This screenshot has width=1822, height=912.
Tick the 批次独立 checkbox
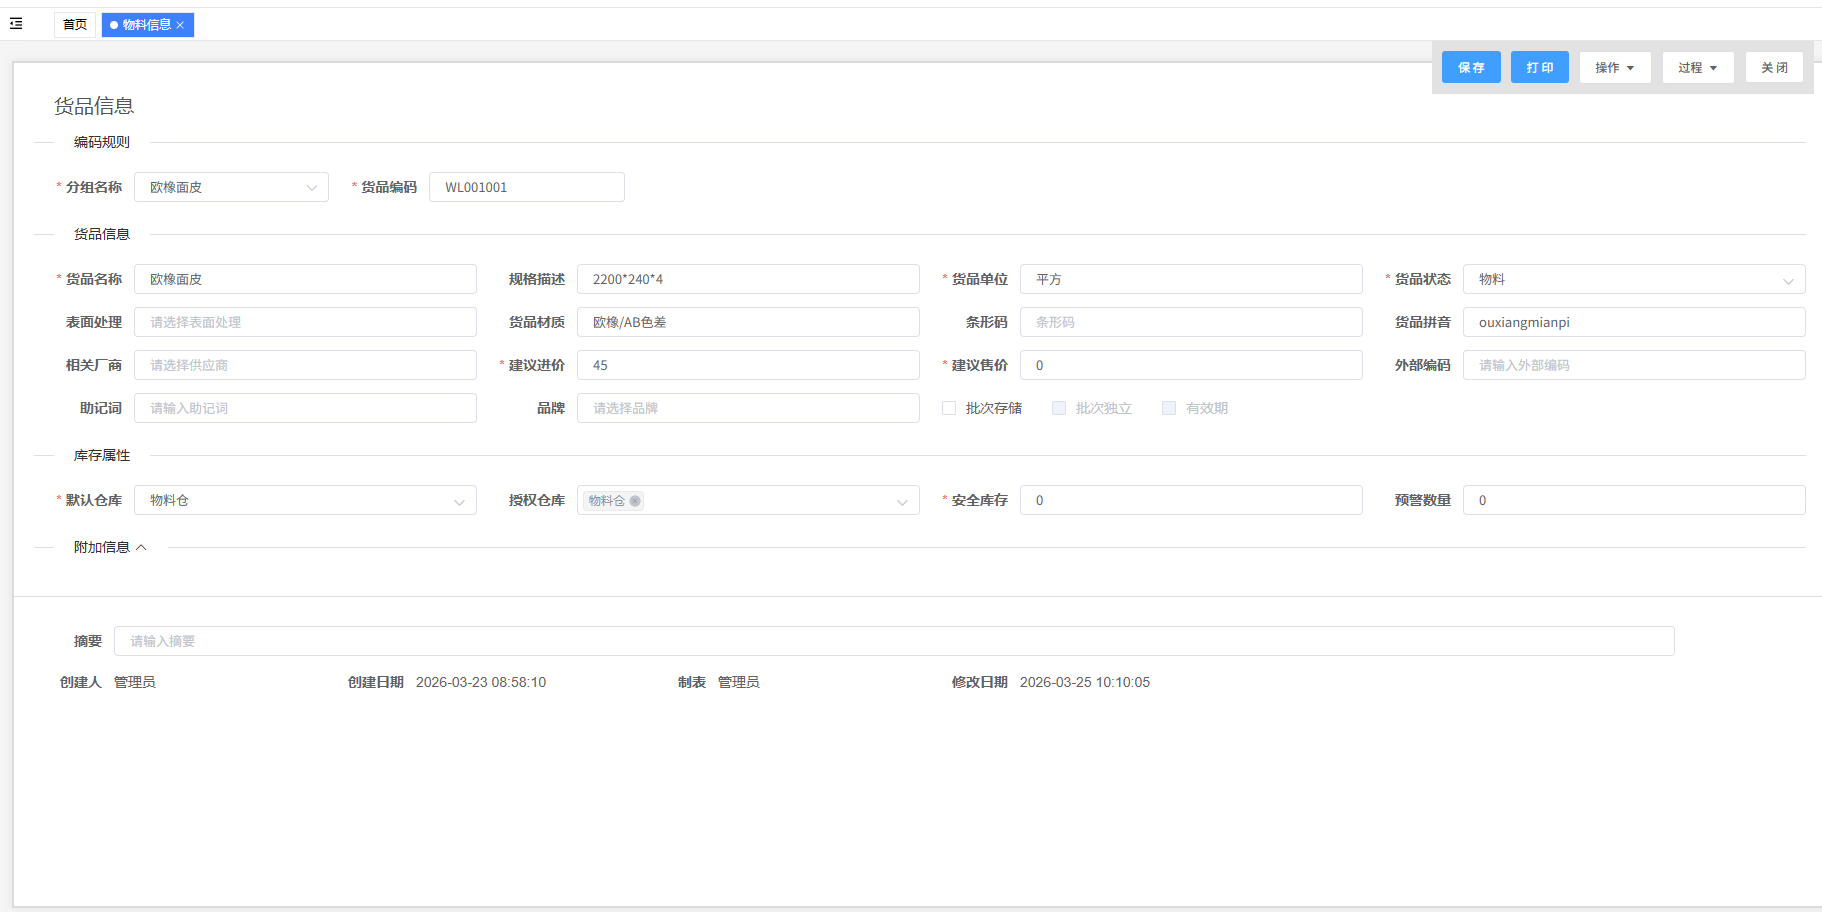1059,408
